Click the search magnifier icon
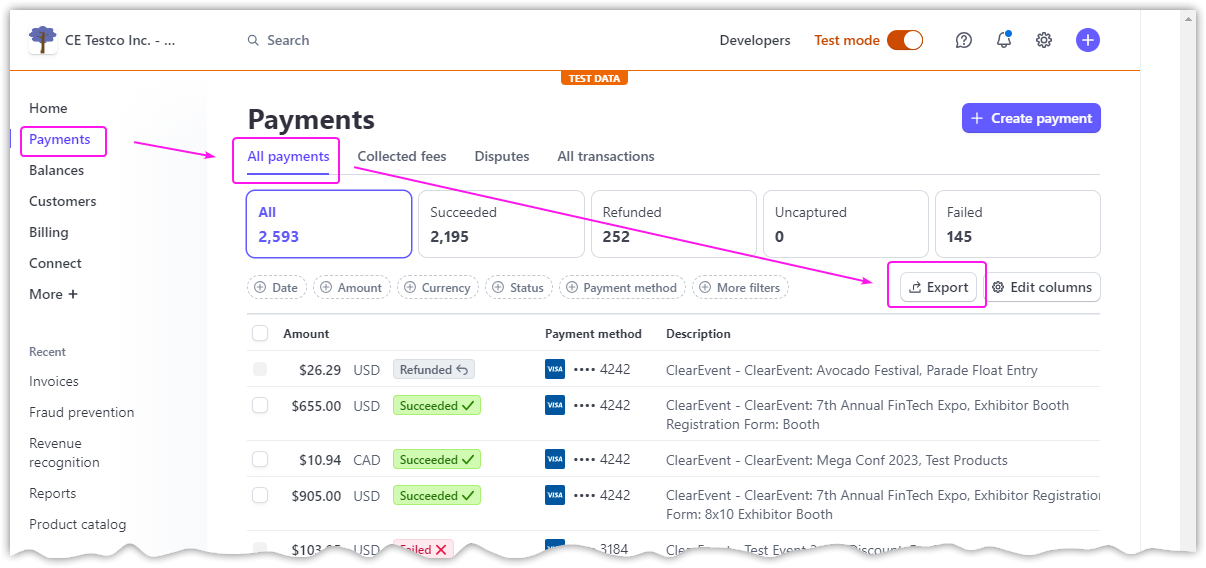 coord(253,40)
